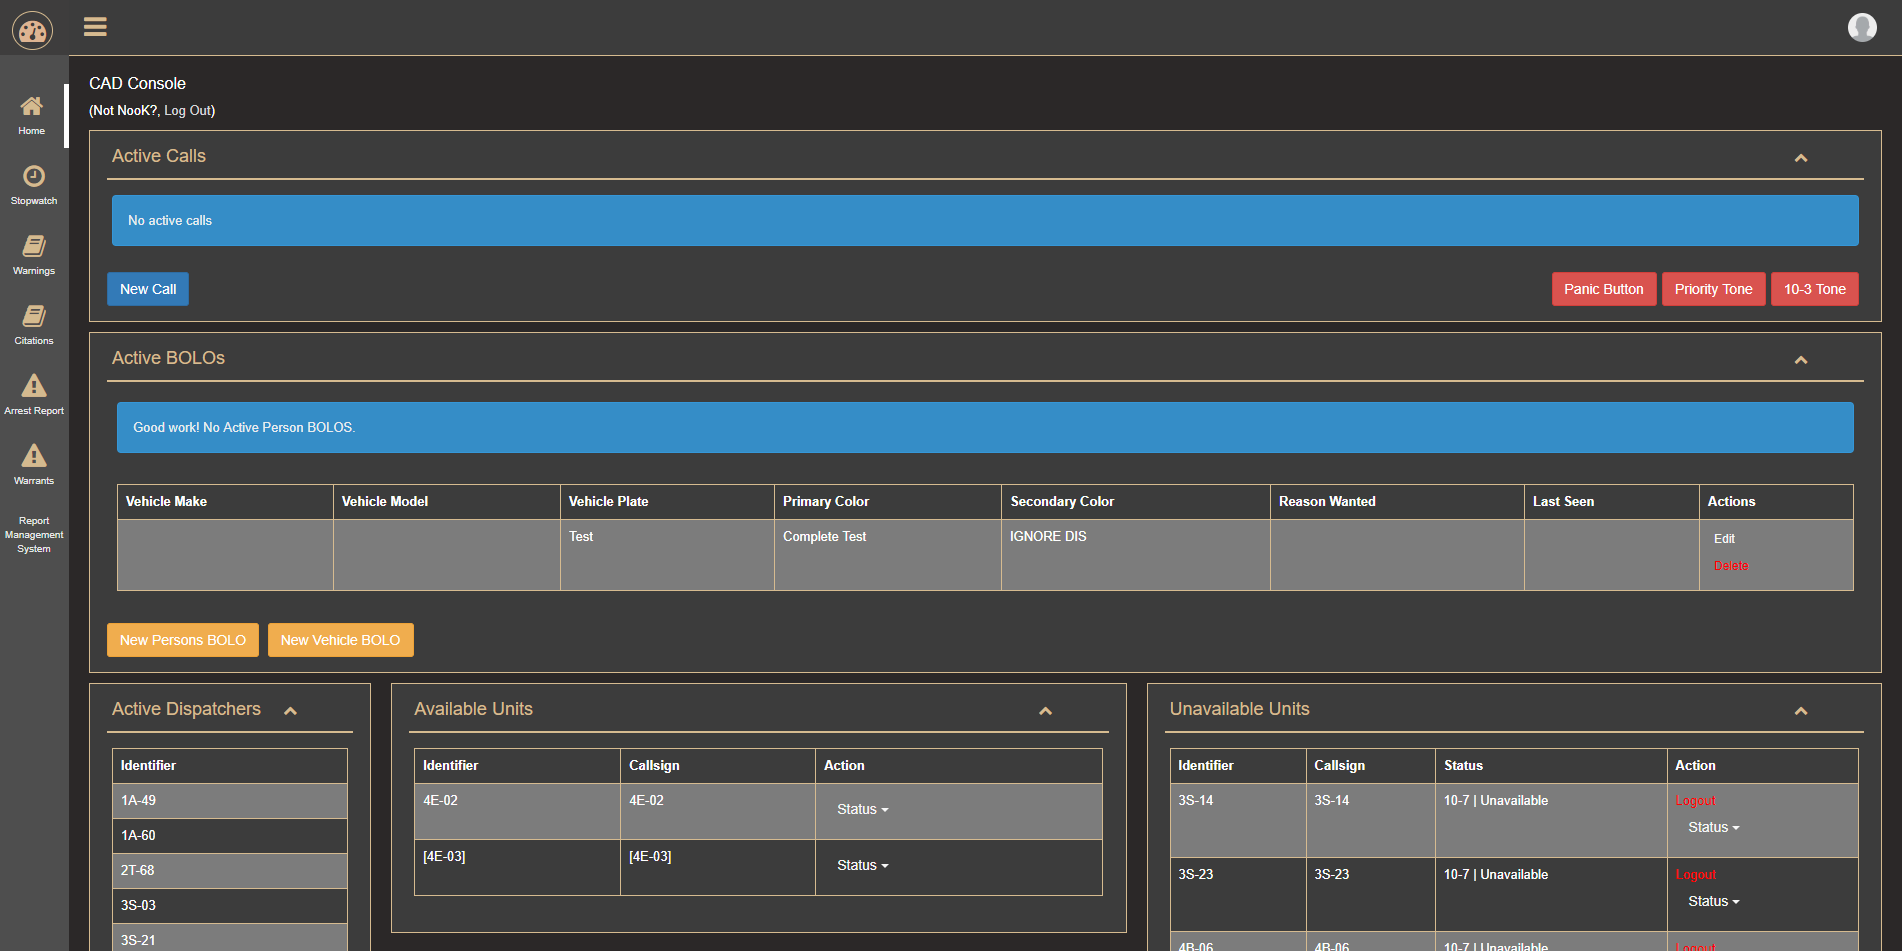Image resolution: width=1902 pixels, height=951 pixels.
Task: Click 'Good work! No Active Person BOLOS' banner
Action: coord(985,428)
